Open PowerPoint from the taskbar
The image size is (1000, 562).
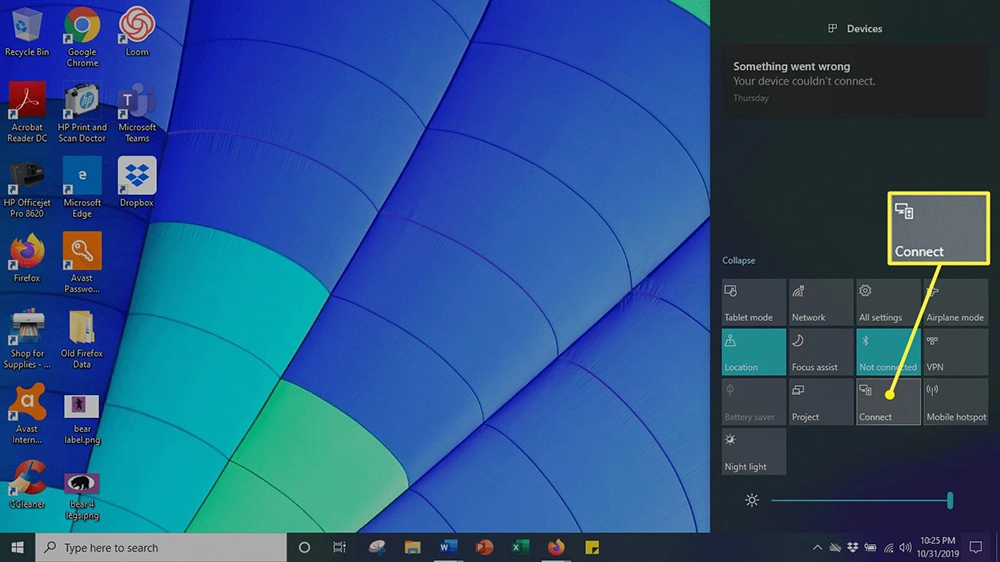(484, 547)
